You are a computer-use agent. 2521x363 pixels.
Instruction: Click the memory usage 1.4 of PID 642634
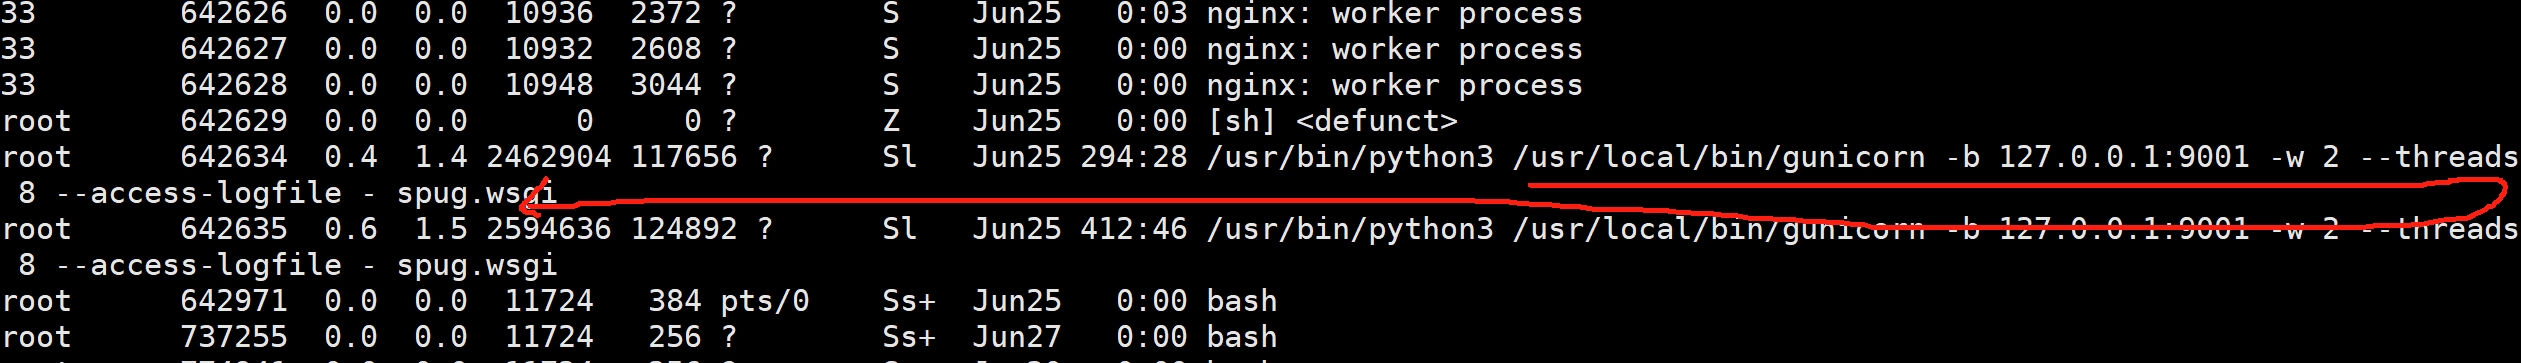(x=441, y=157)
